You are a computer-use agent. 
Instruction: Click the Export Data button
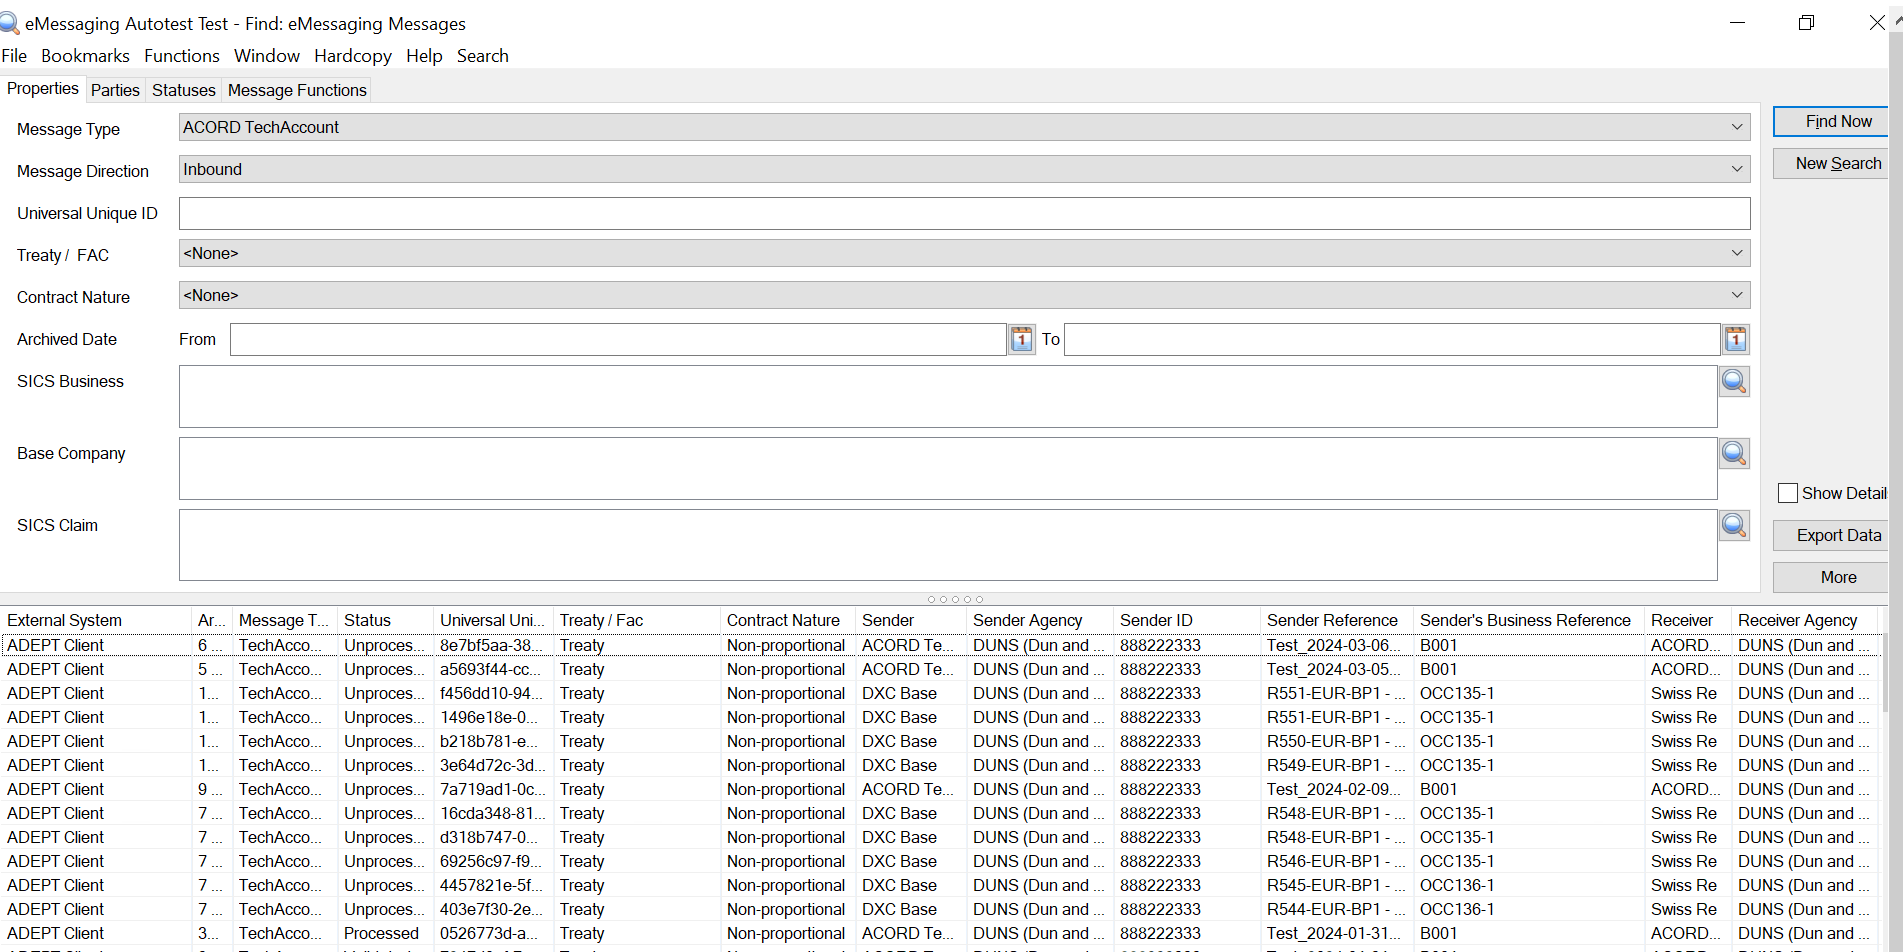click(x=1837, y=536)
